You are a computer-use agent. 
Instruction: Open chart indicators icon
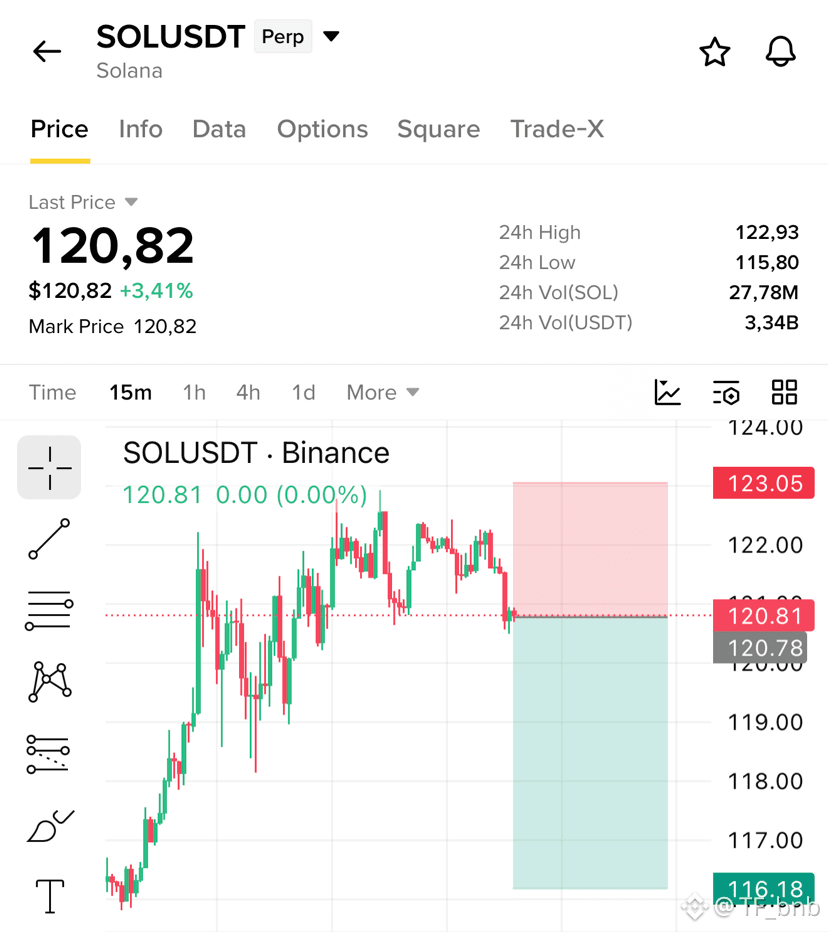[x=668, y=392]
